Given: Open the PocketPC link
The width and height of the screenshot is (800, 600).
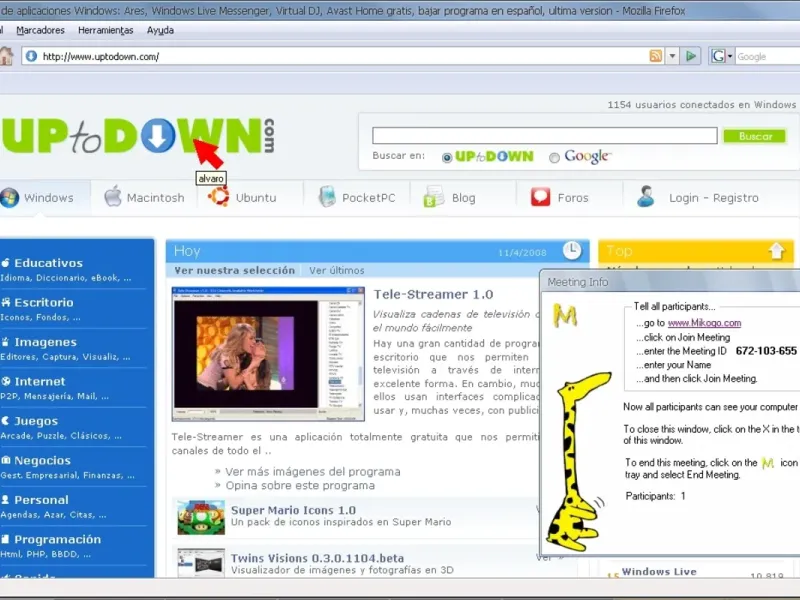Looking at the screenshot, I should pyautogui.click(x=368, y=198).
